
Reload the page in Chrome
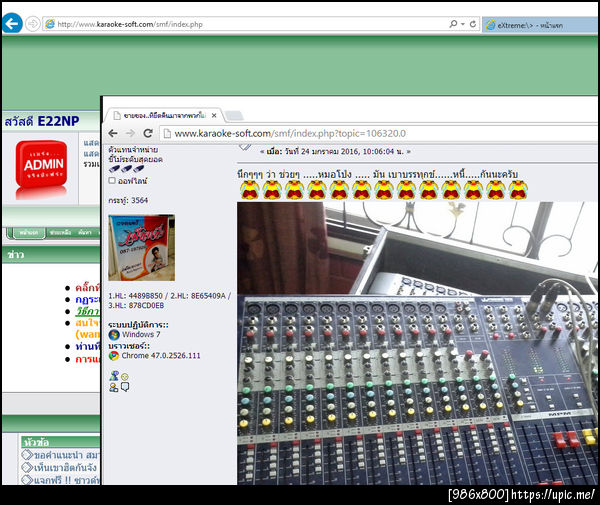[x=148, y=133]
